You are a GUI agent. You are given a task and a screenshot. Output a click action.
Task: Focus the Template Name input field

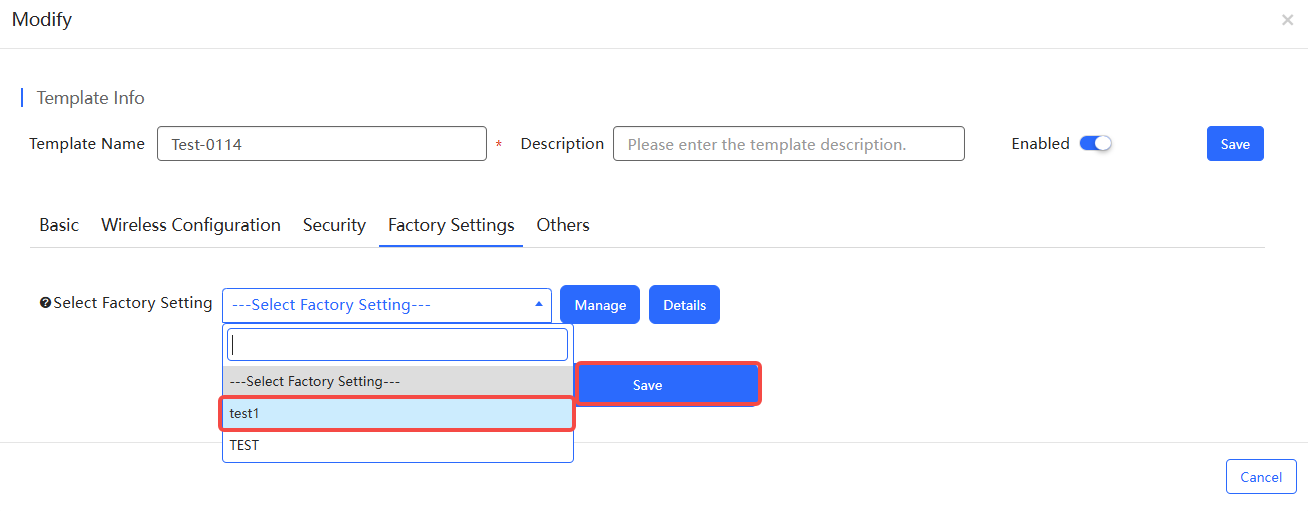pyautogui.click(x=322, y=144)
